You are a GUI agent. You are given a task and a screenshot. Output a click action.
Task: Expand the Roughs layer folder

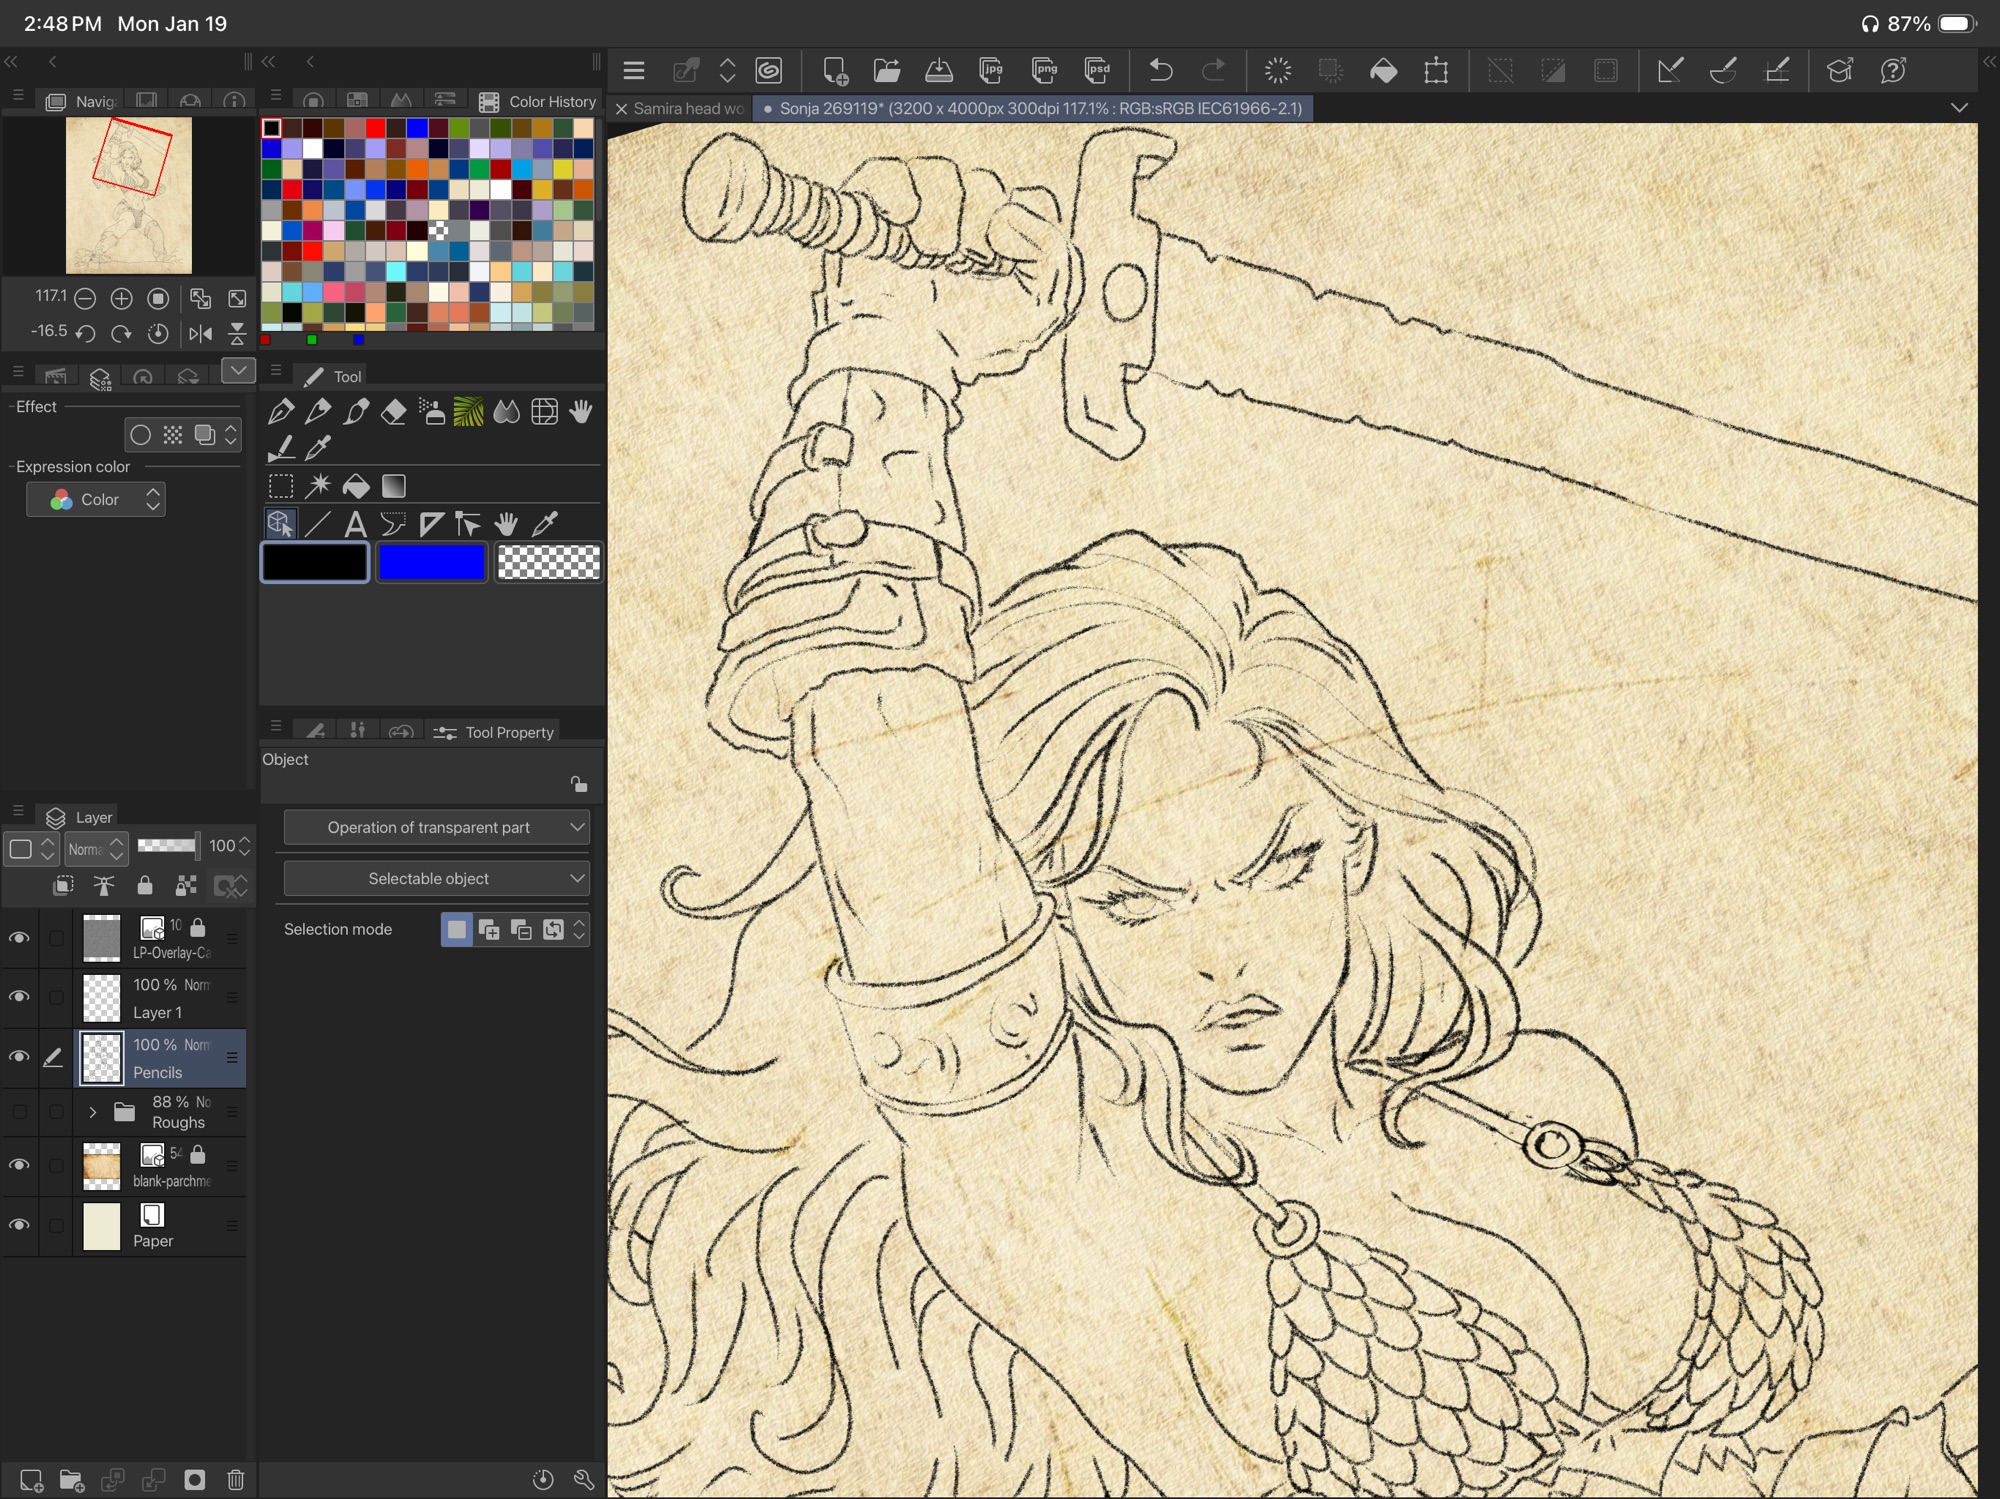point(92,1112)
